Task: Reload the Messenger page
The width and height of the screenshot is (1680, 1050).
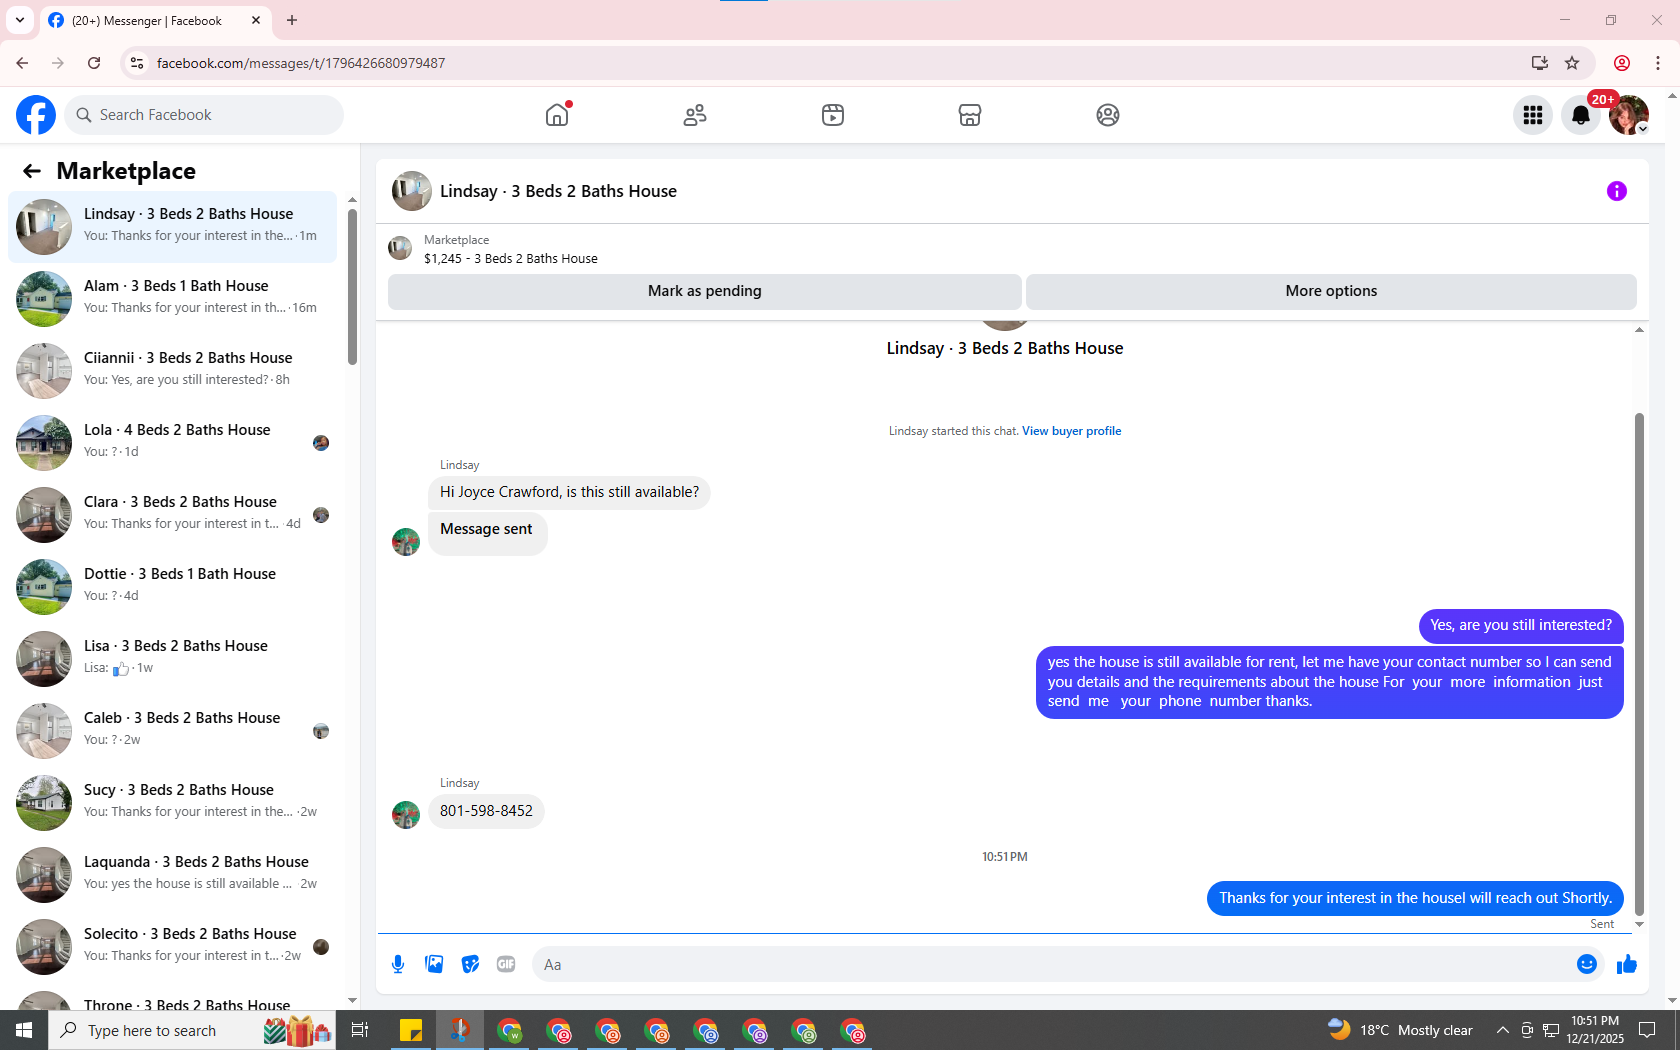Action: 94,63
